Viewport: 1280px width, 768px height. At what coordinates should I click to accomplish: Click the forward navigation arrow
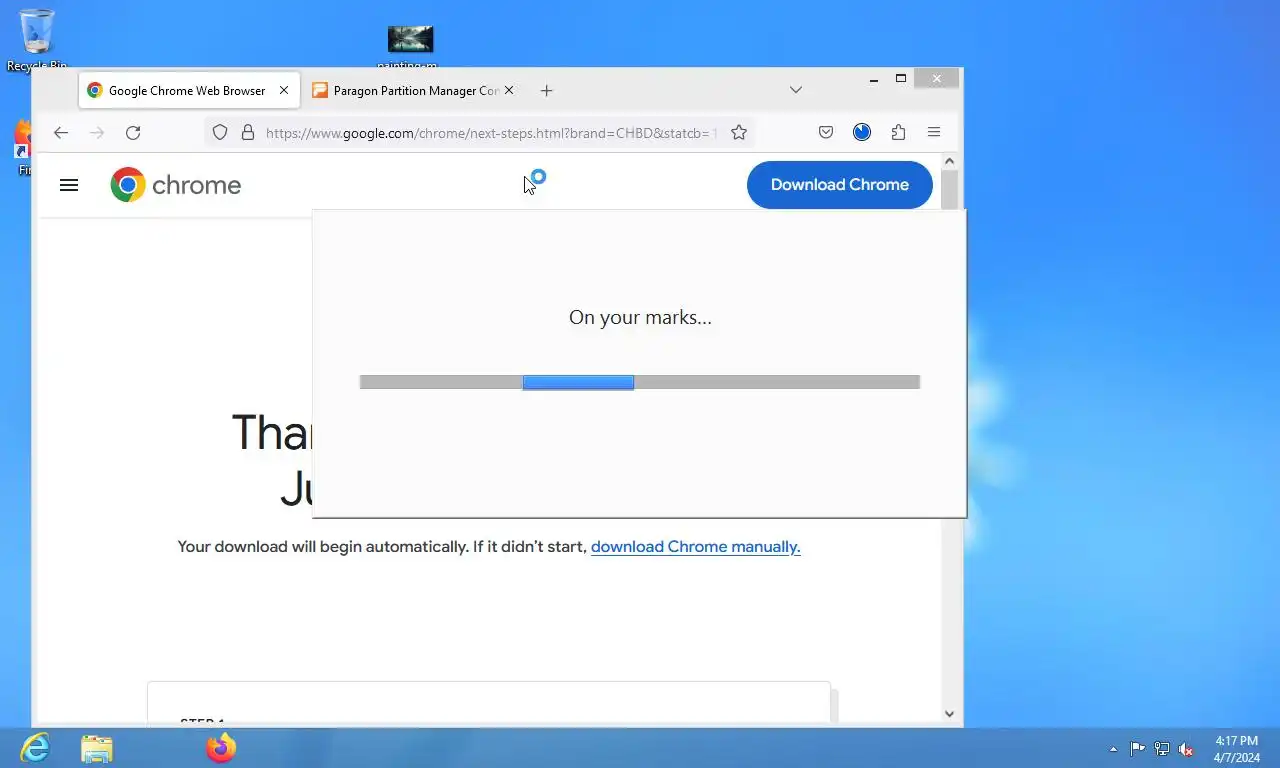point(97,132)
